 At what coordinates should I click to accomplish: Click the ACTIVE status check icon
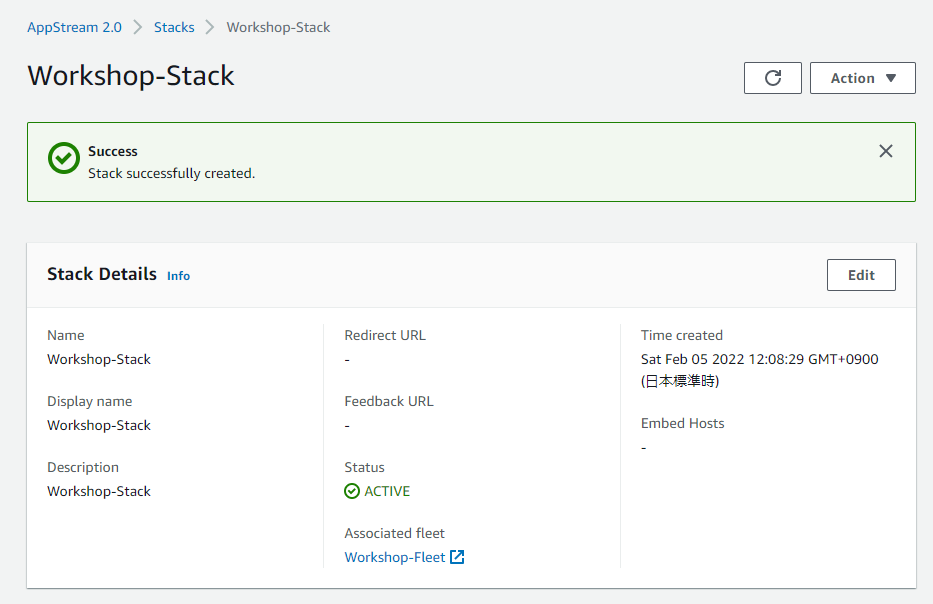[x=352, y=491]
